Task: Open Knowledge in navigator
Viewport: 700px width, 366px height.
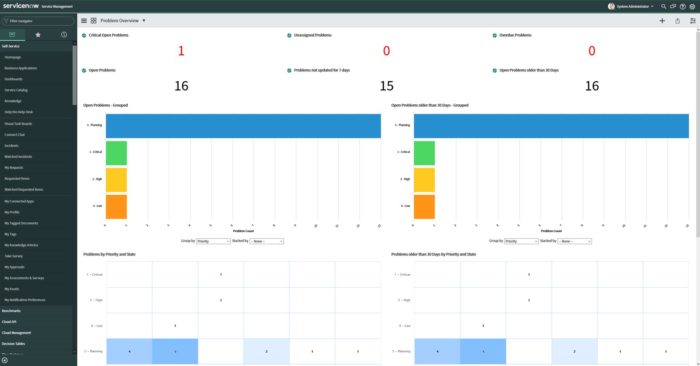Action: (x=13, y=101)
